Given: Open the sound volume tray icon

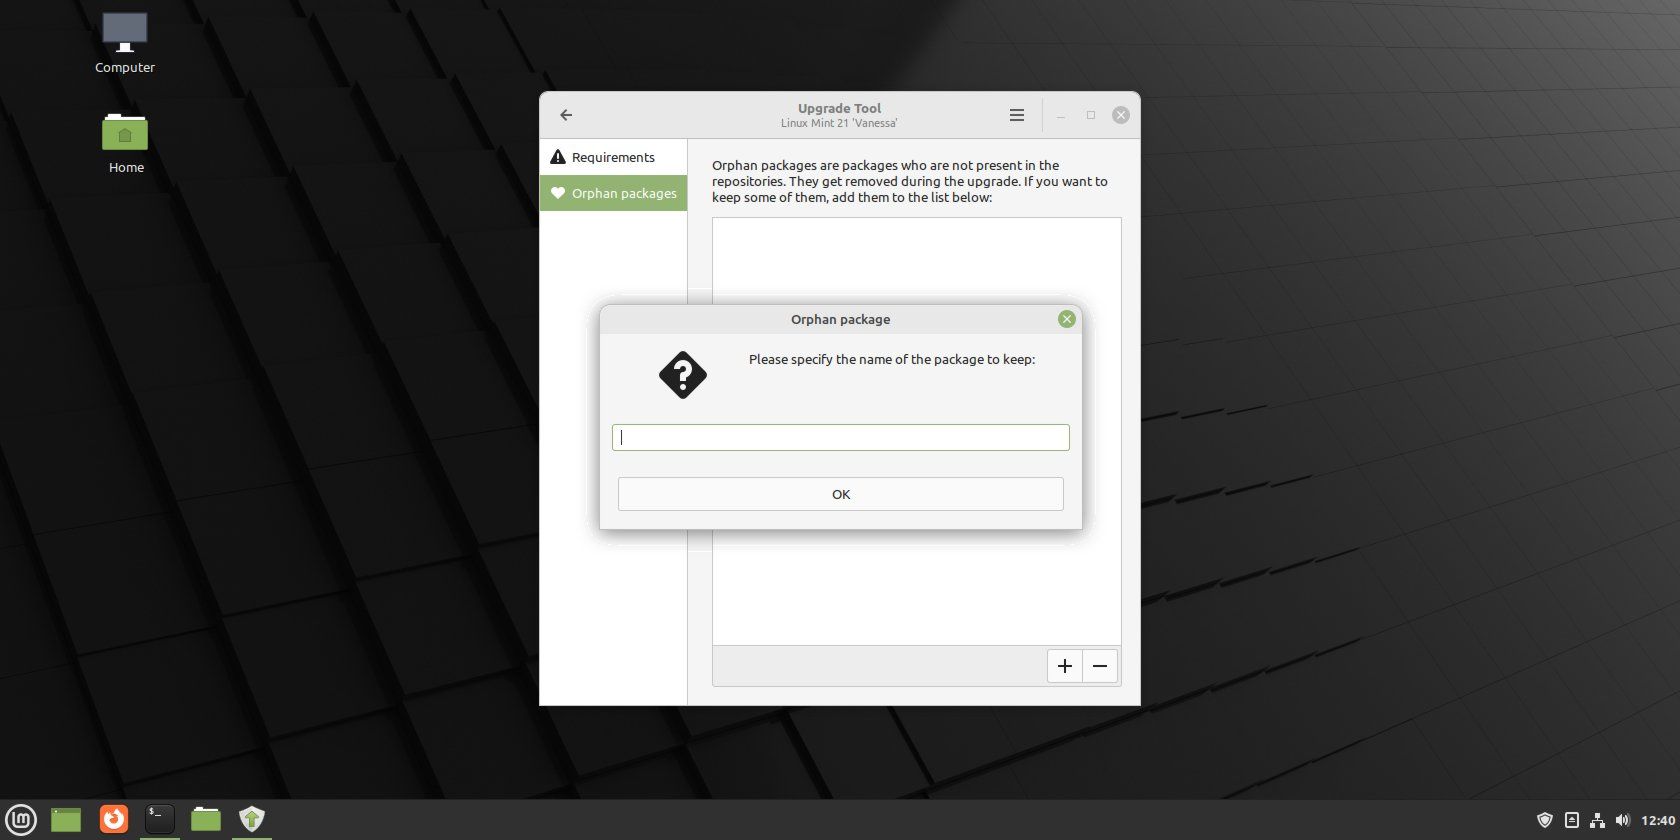Looking at the screenshot, I should pos(1622,820).
